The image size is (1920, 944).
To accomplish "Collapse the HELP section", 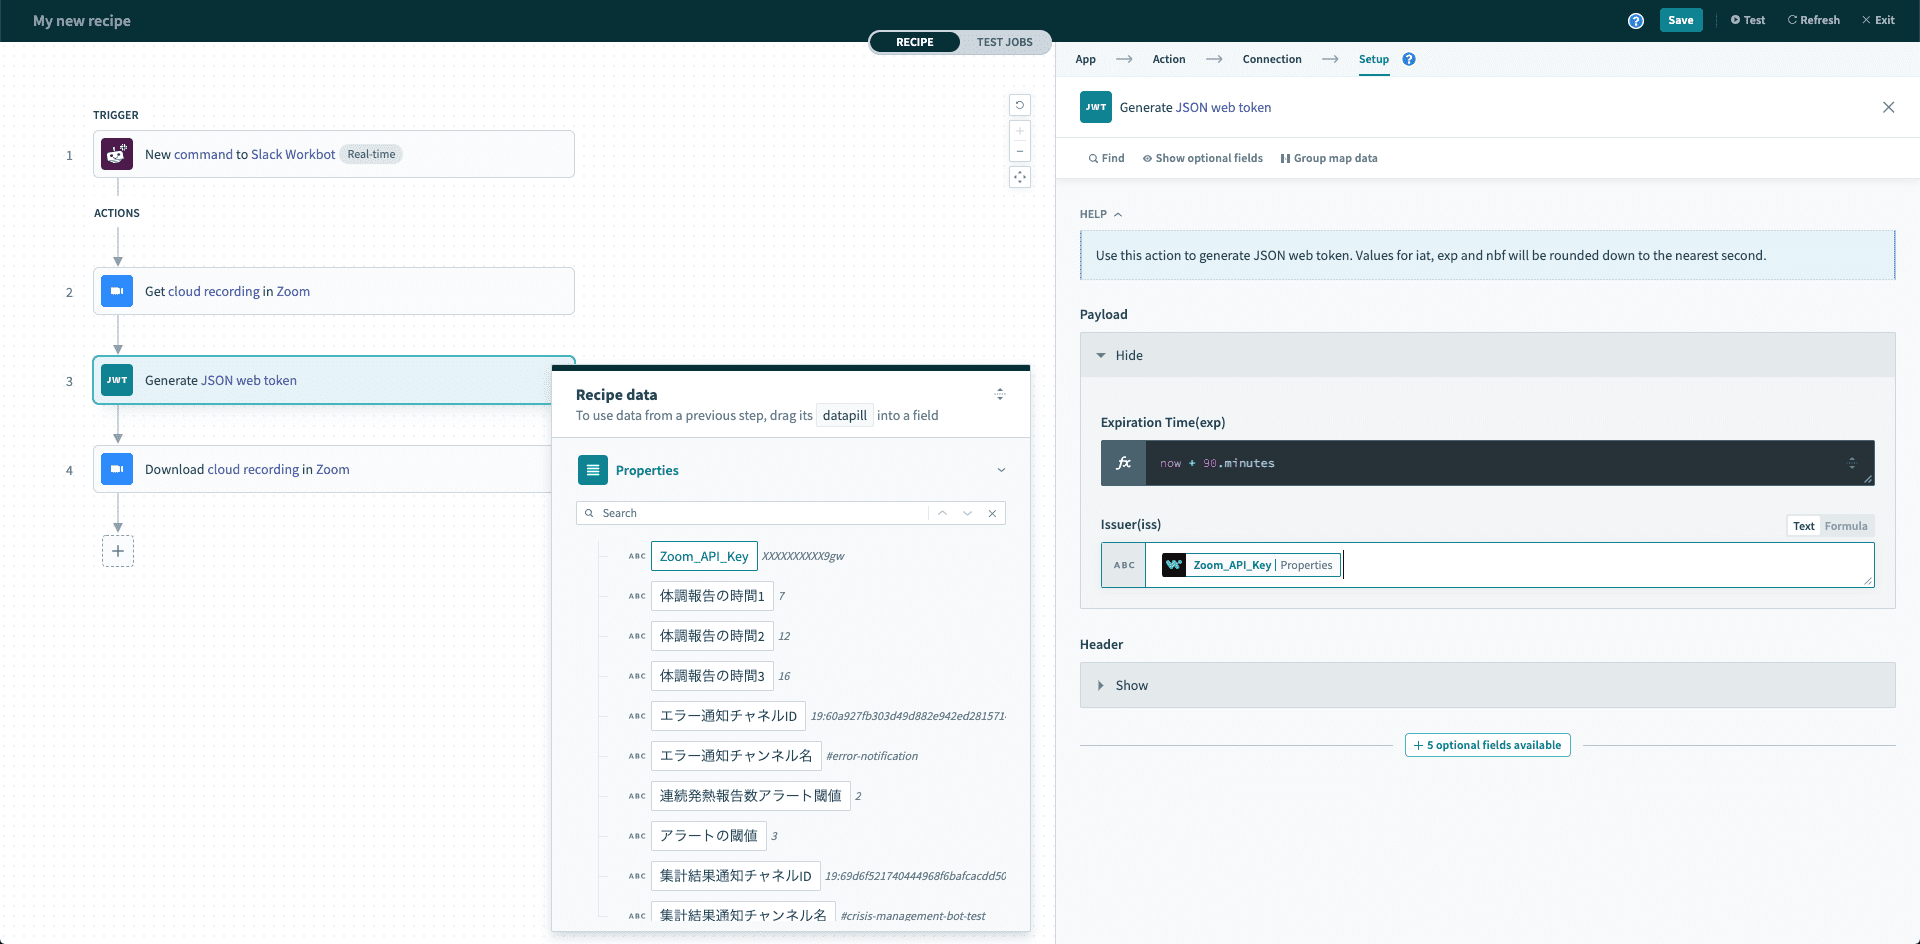I will coord(1118,214).
